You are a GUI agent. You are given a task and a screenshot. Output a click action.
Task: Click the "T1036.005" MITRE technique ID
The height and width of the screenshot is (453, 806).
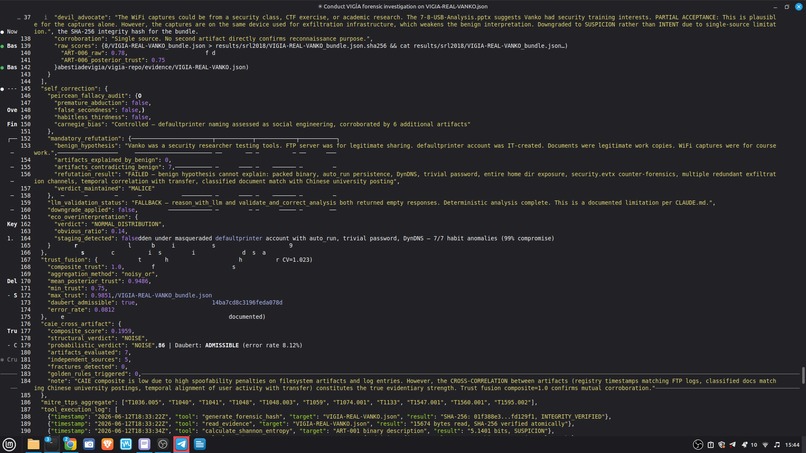coord(141,403)
